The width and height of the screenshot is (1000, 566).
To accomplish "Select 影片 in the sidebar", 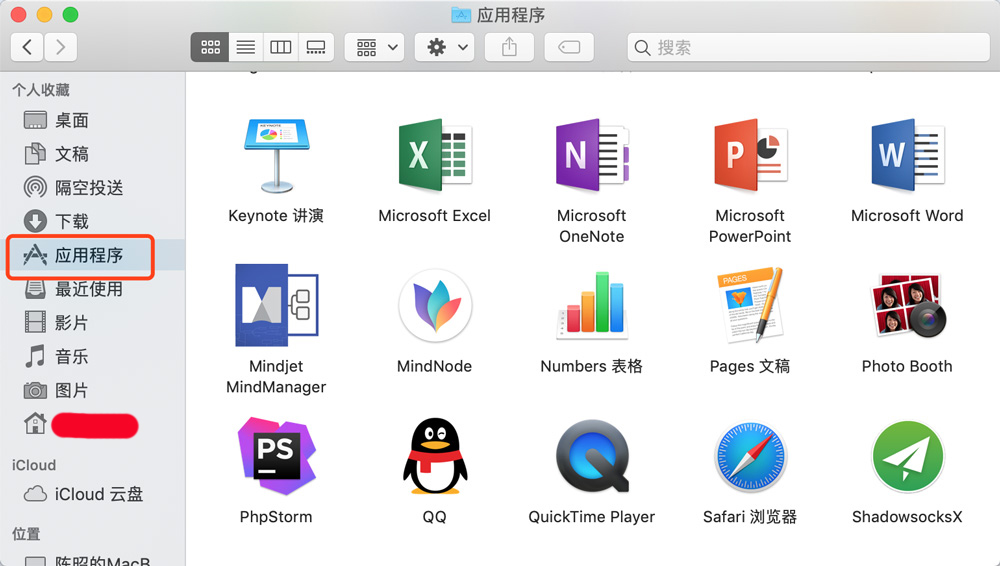I will [x=92, y=323].
